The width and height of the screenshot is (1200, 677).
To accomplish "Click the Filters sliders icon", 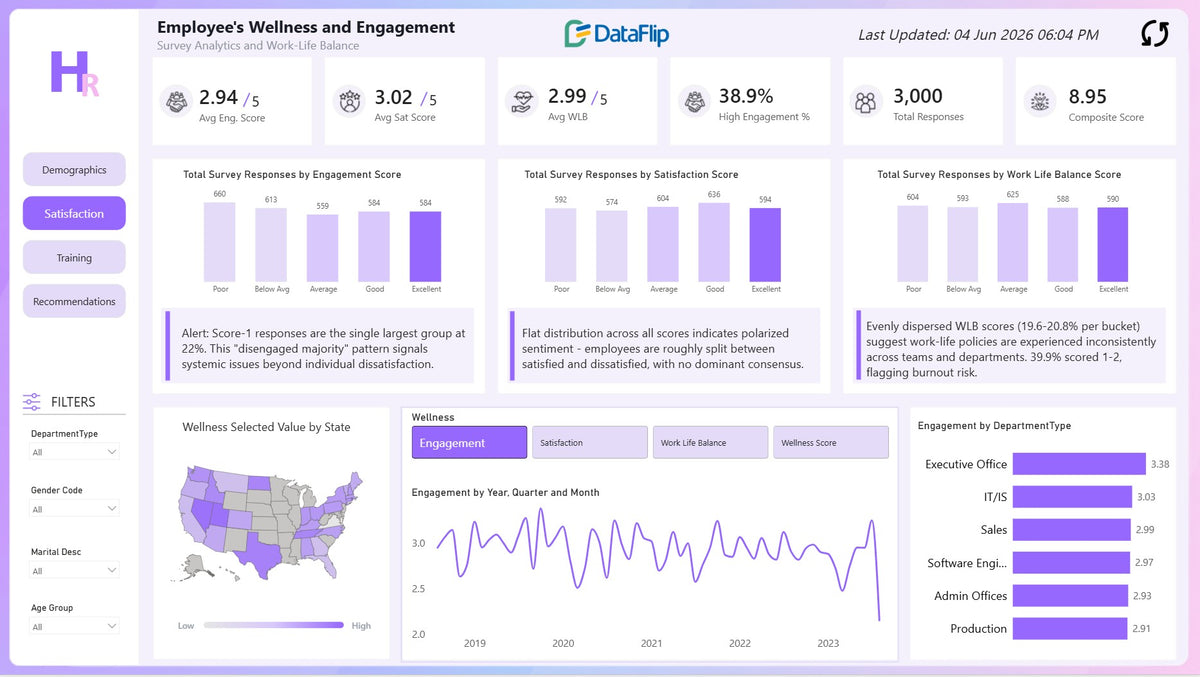I will click(x=32, y=402).
